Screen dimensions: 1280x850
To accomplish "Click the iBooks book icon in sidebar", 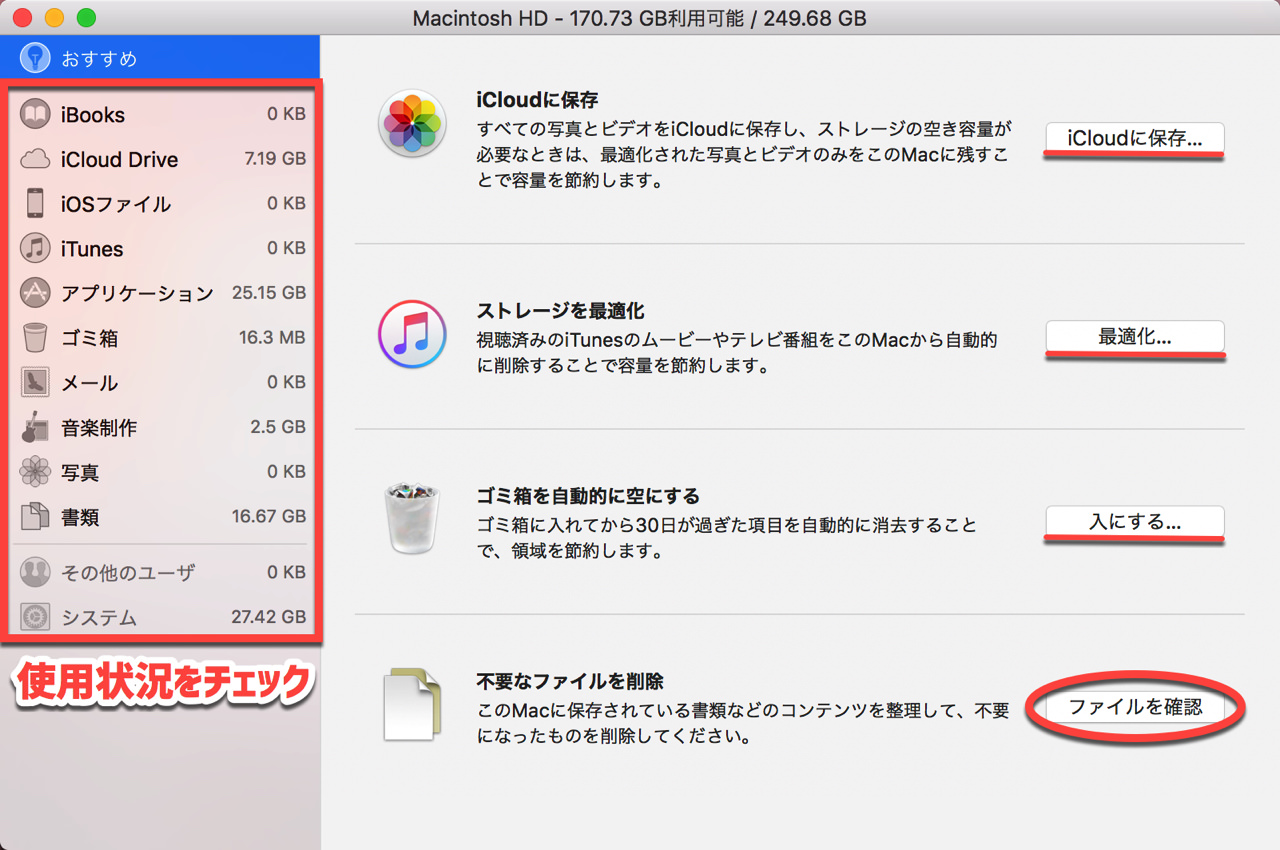I will point(35,114).
